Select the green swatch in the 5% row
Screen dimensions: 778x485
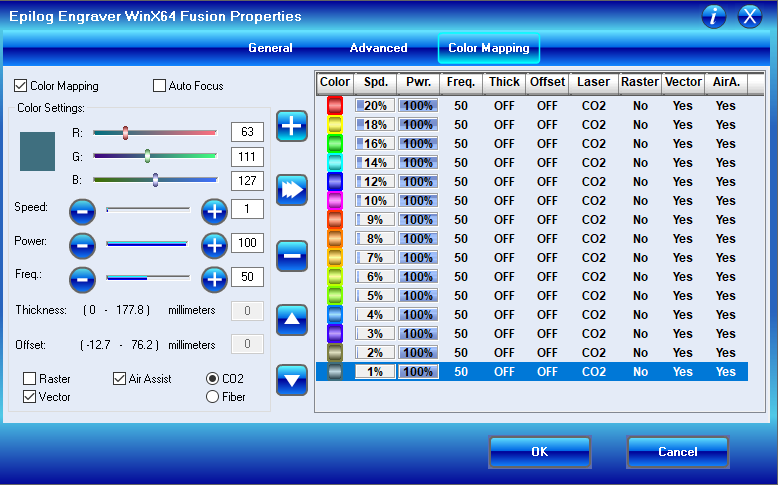click(335, 296)
